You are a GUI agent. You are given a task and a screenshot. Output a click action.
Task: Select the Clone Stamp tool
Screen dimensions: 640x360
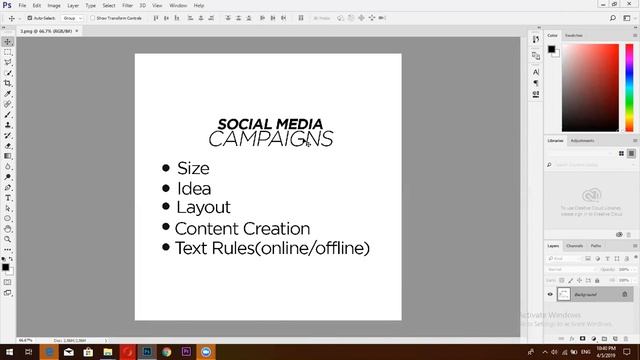tap(8, 125)
